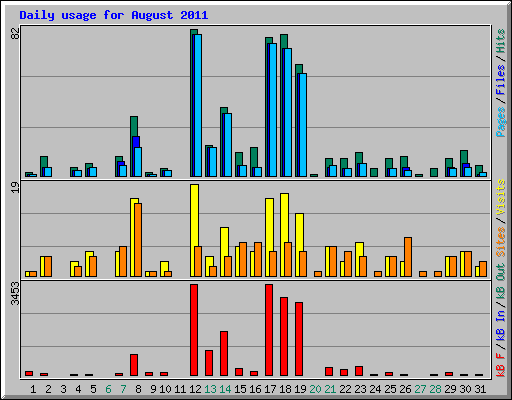The image size is (512, 400).
Task: Click day label 18 on axis
Action: click(285, 389)
